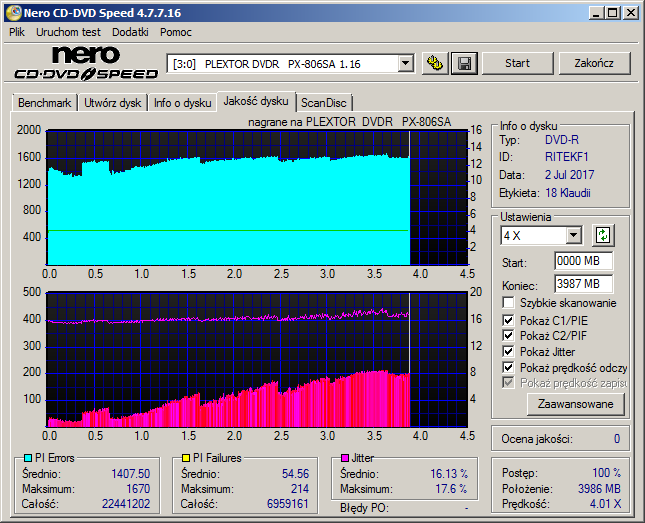Click the Zakończ button
This screenshot has width=645, height=523.
click(594, 63)
